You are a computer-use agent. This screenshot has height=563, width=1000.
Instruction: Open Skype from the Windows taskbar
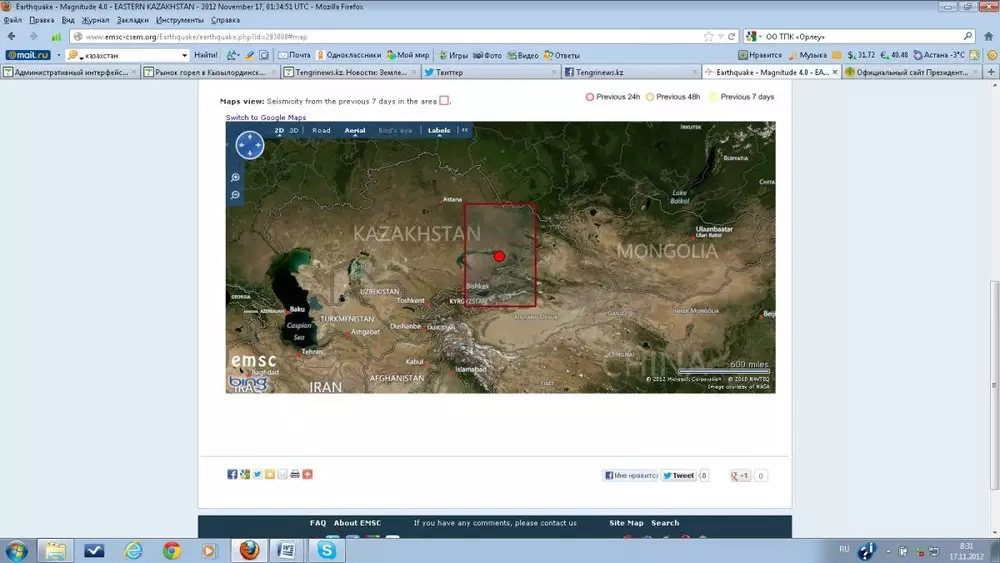point(327,550)
